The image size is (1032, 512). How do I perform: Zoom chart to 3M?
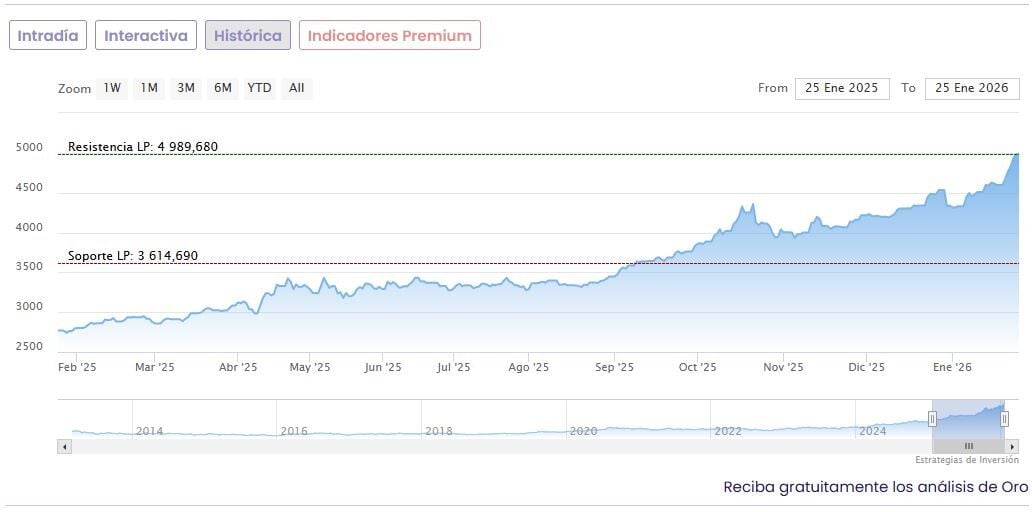tap(186, 88)
